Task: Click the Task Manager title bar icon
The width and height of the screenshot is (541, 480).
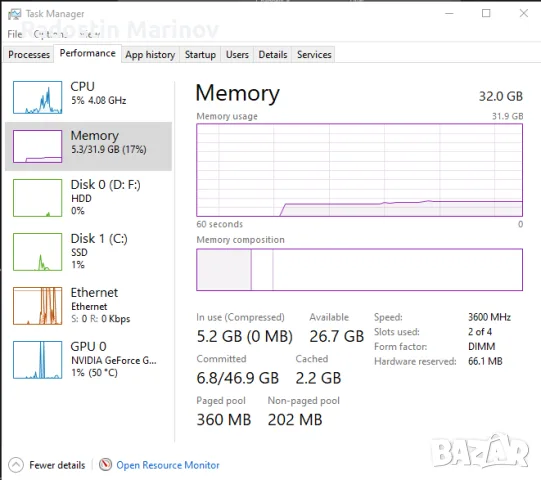Action: click(x=14, y=14)
